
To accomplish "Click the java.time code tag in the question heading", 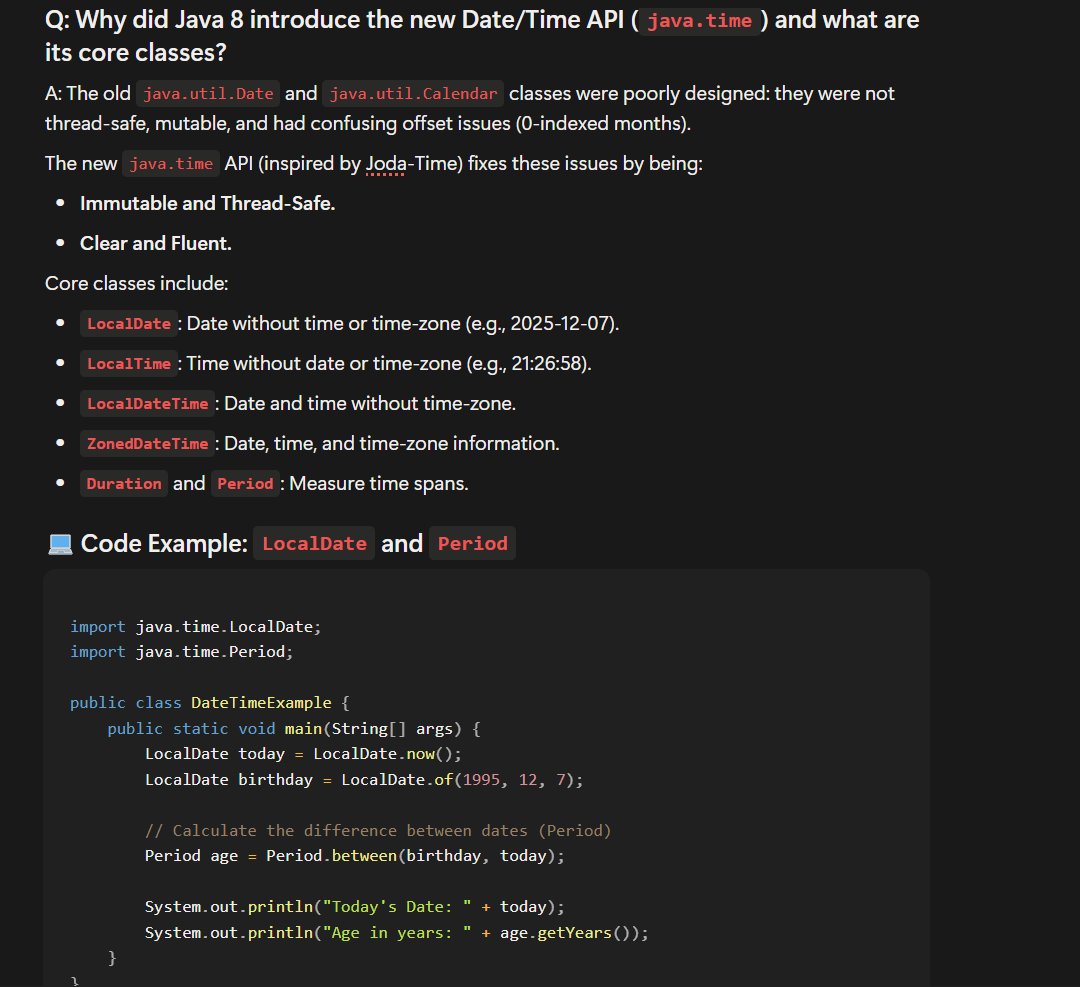I will (x=699, y=21).
